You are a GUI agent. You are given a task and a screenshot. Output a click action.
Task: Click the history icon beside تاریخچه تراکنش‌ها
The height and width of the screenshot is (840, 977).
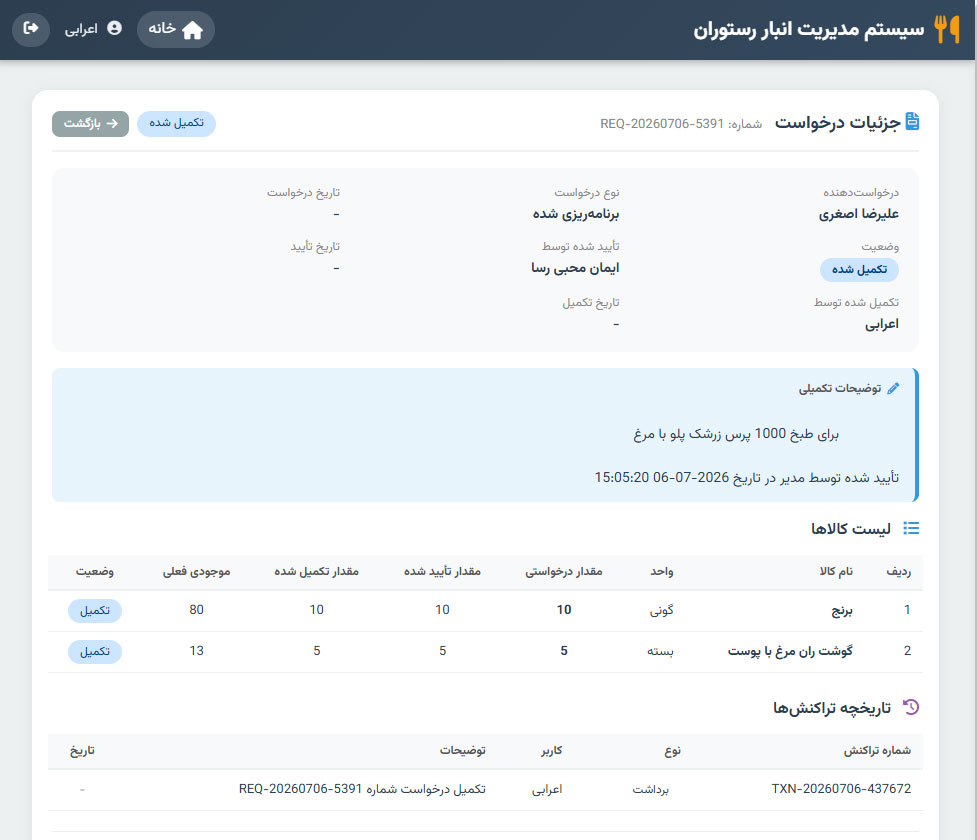(x=911, y=707)
